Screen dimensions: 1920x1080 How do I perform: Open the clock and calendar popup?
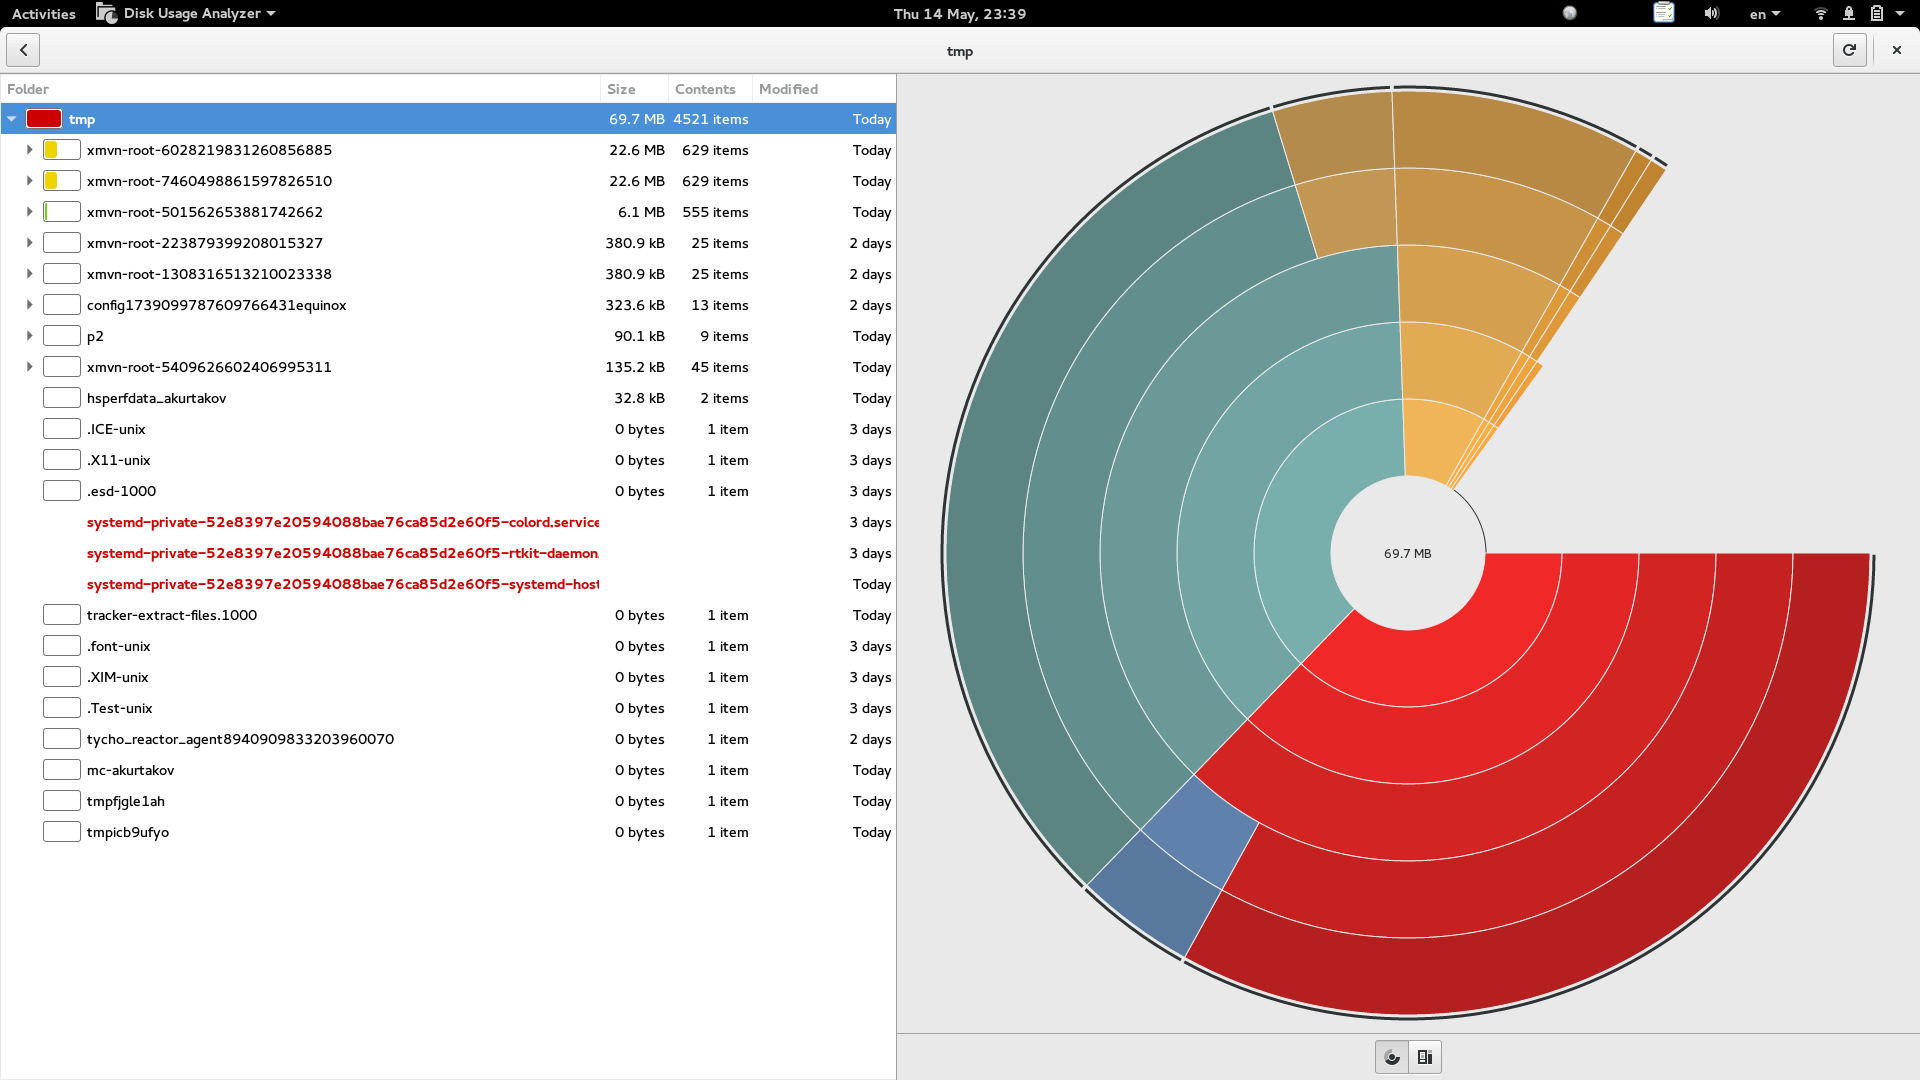point(959,13)
